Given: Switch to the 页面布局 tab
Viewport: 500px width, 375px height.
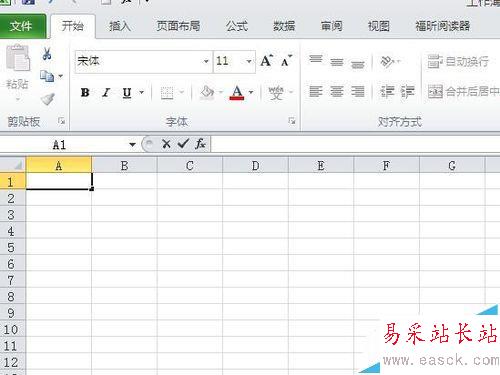Looking at the screenshot, I should tap(179, 26).
